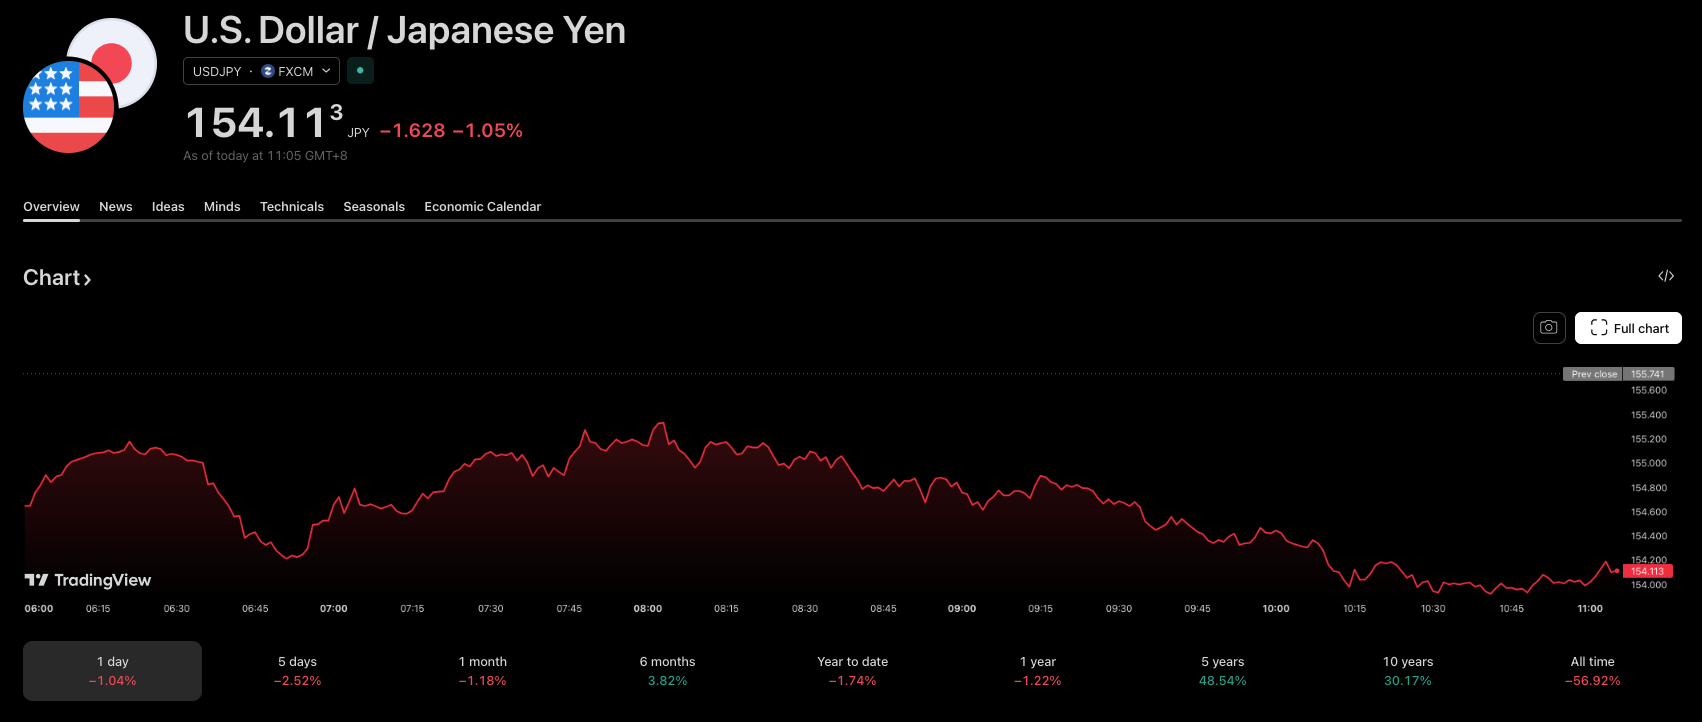Click the 11:00 time axis label
This screenshot has height=722, width=1702.
pyautogui.click(x=1590, y=609)
